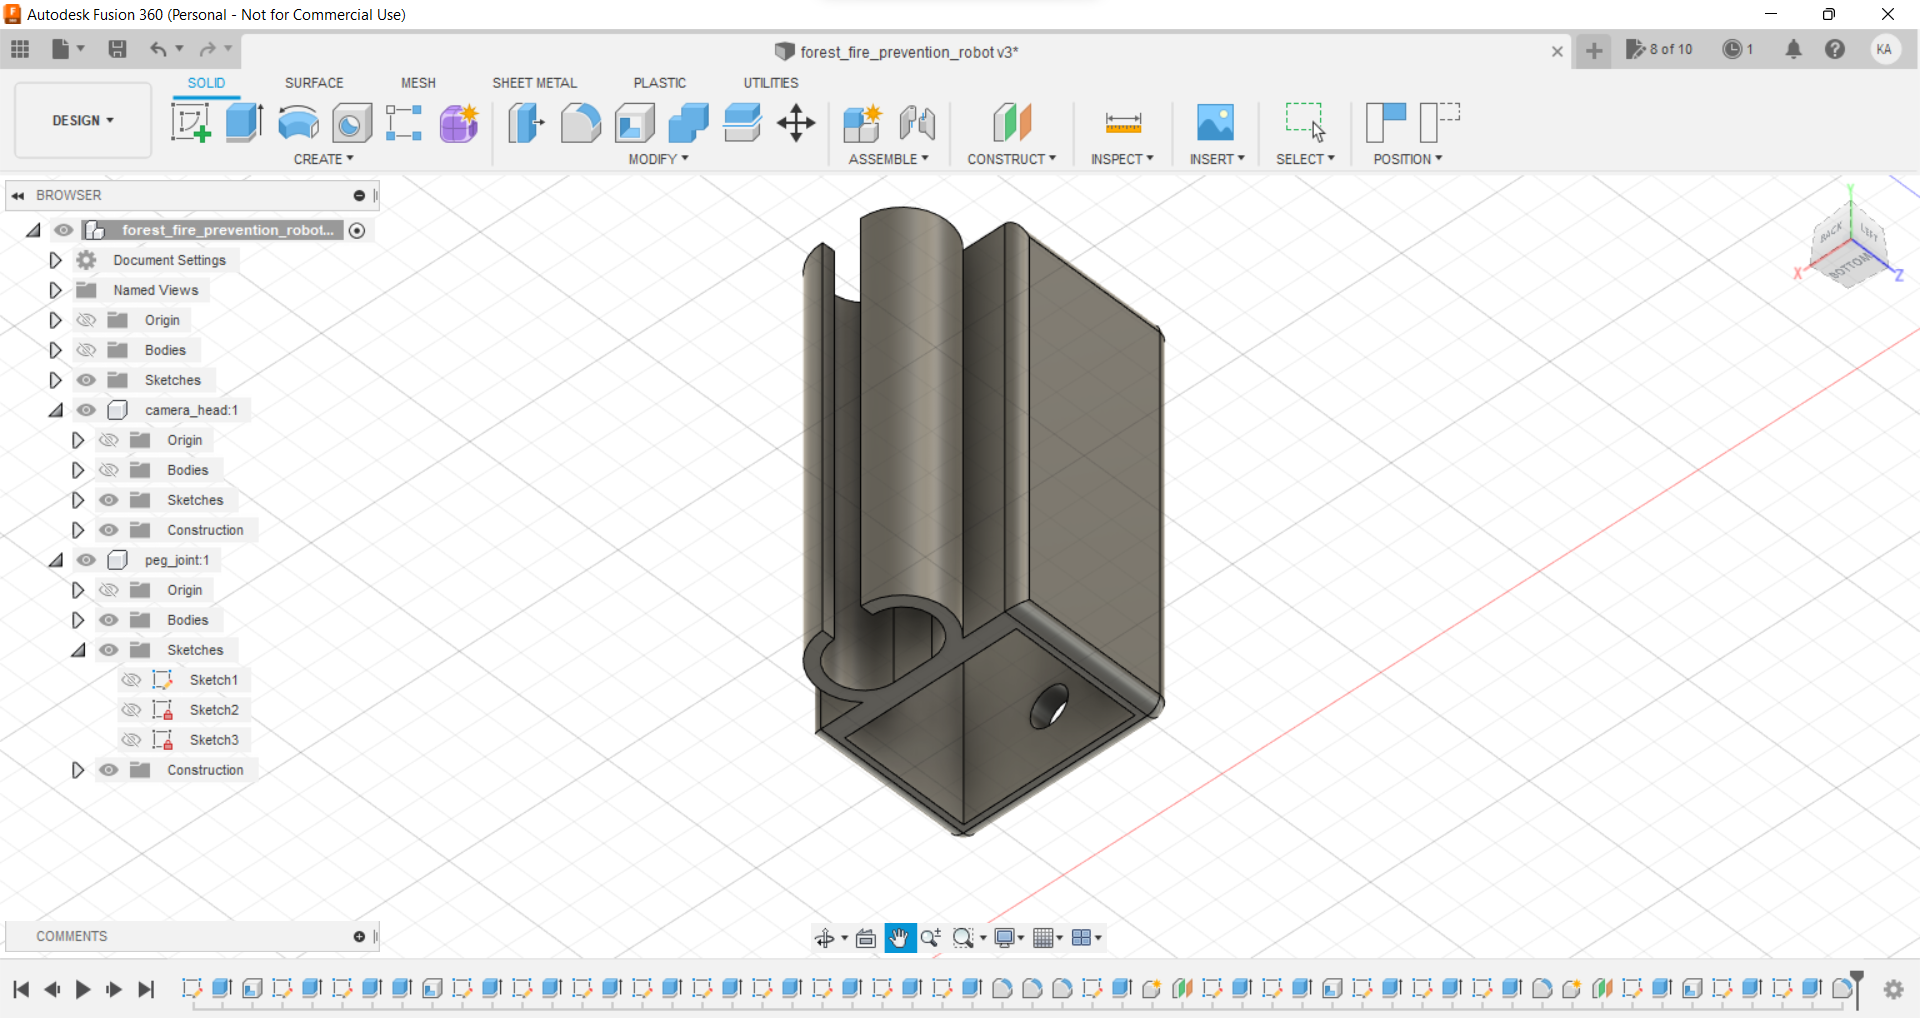The width and height of the screenshot is (1920, 1018).
Task: Expand the Document Settings node
Action: coord(55,260)
